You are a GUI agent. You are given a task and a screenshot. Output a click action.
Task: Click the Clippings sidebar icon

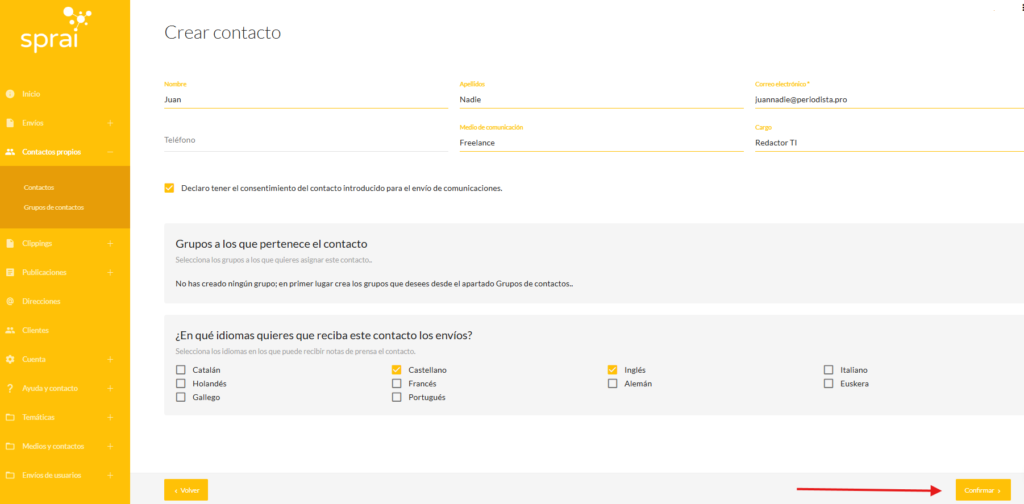click(10, 243)
